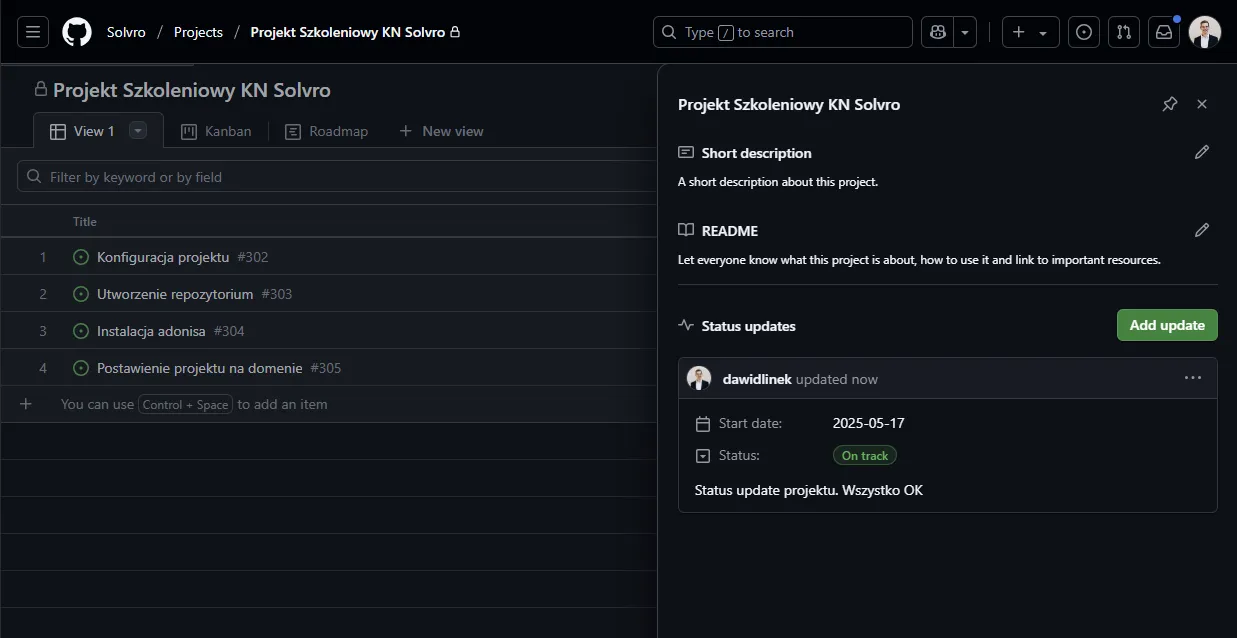Open the hamburger navigation menu
1237x638 pixels.
[33, 32]
